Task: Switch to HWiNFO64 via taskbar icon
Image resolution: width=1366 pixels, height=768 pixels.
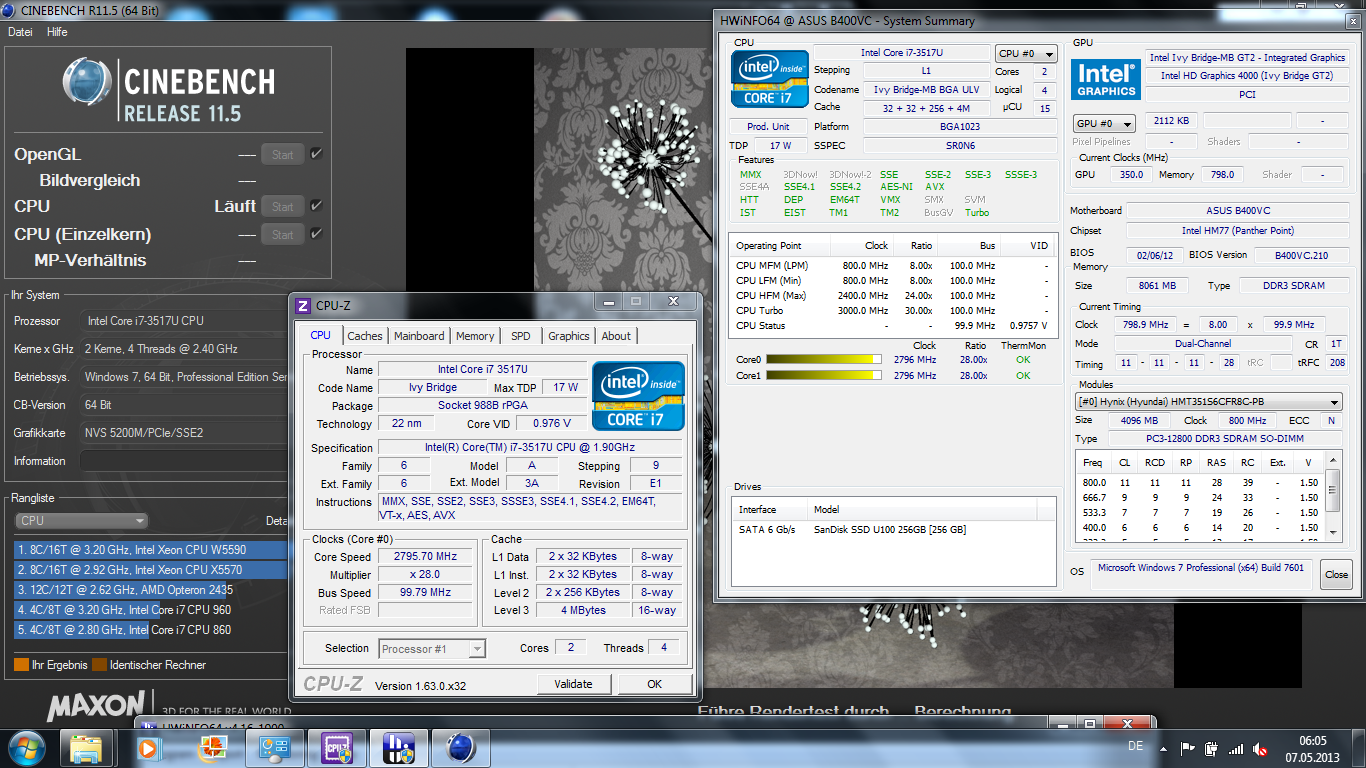Action: click(398, 747)
